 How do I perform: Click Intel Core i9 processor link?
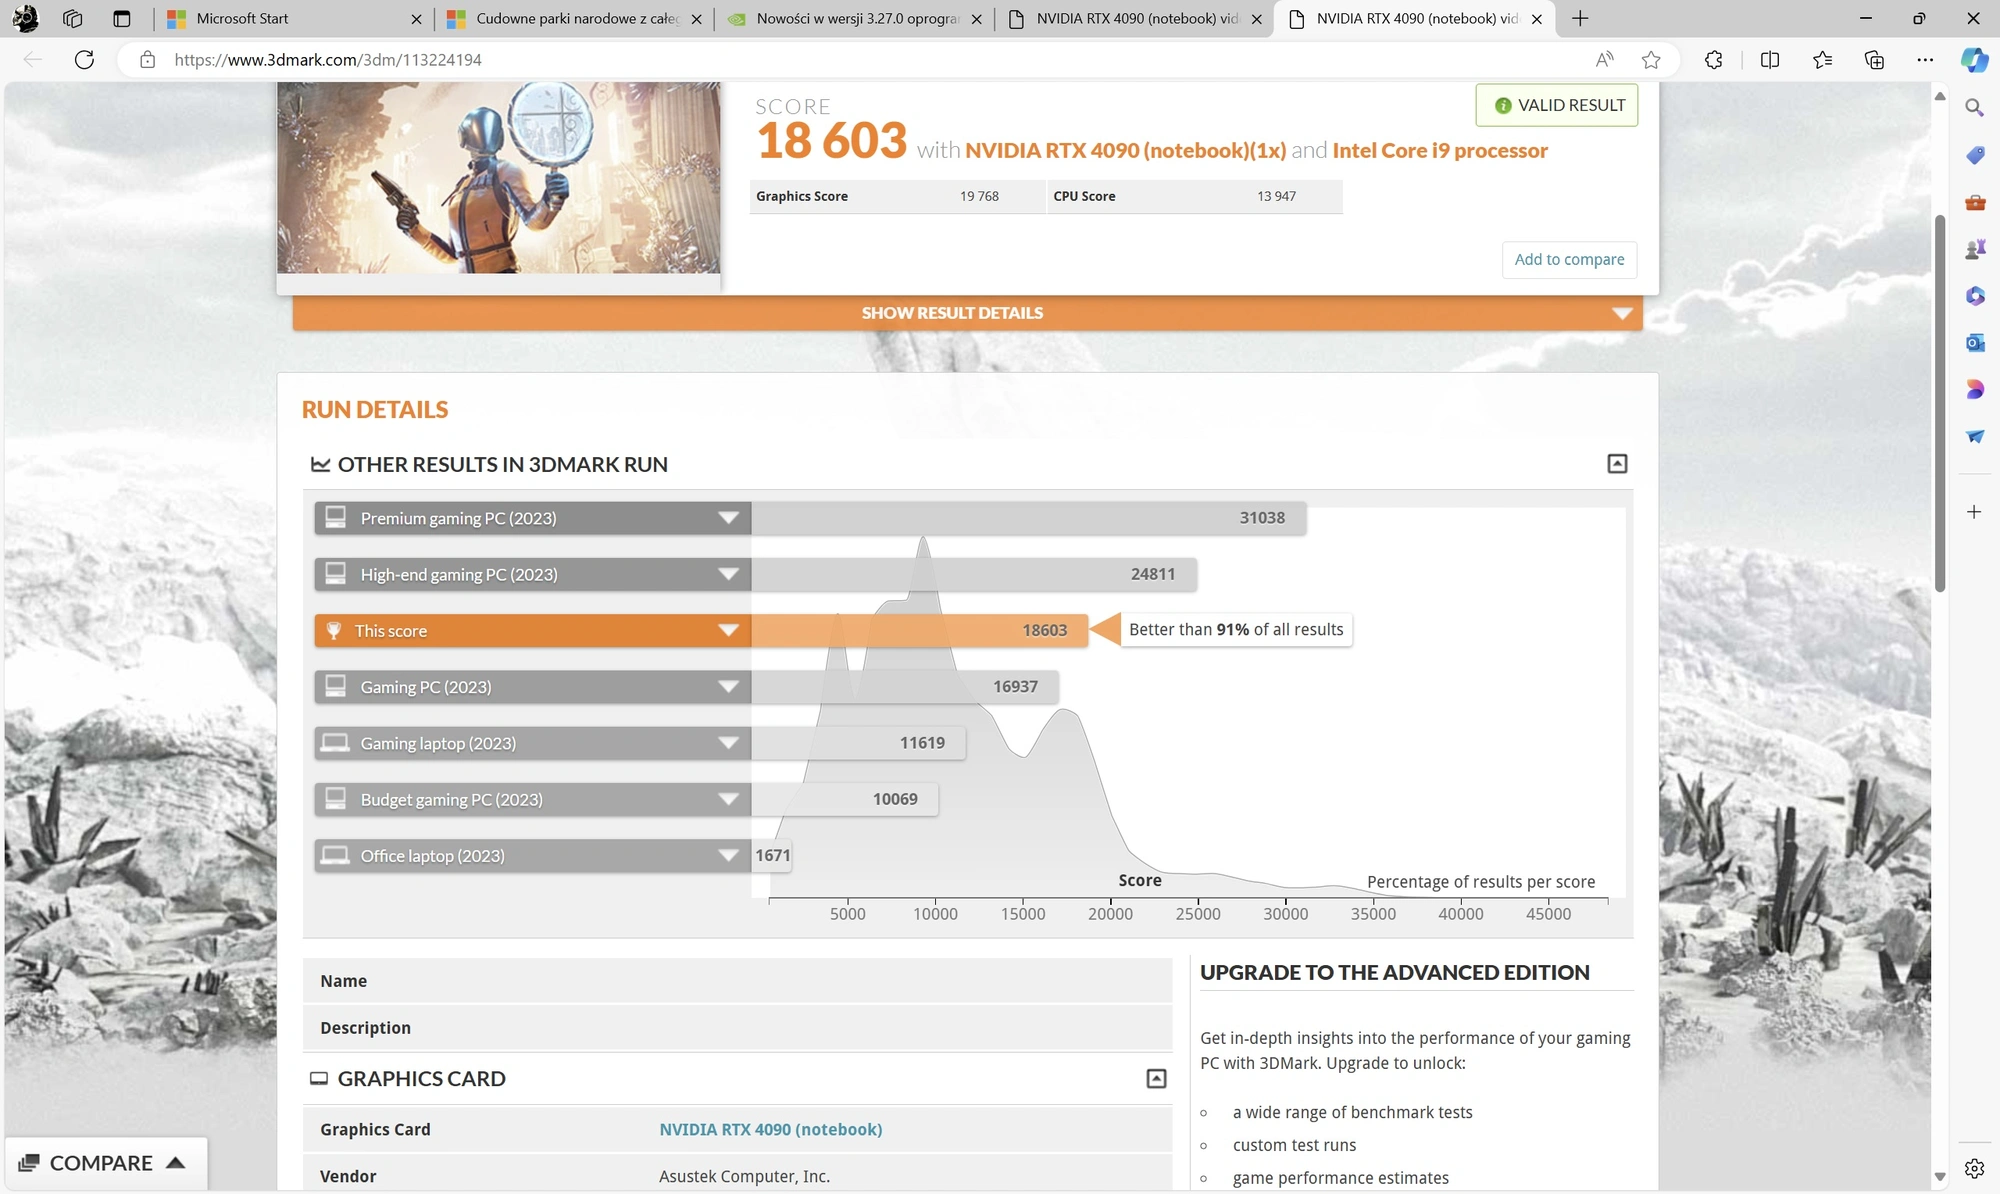pyautogui.click(x=1440, y=150)
